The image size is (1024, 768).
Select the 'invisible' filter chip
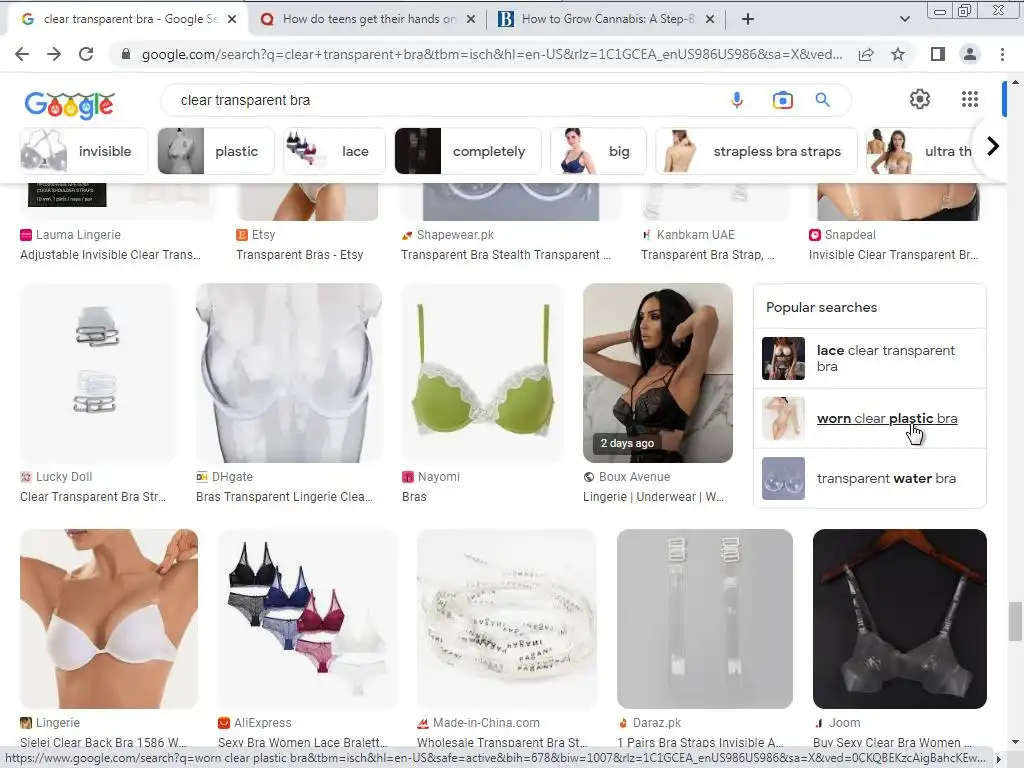pos(84,152)
